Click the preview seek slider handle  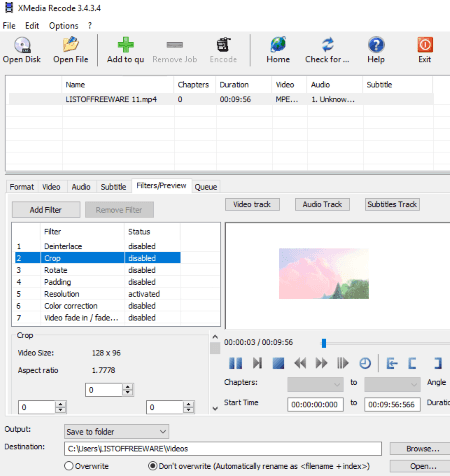click(324, 343)
